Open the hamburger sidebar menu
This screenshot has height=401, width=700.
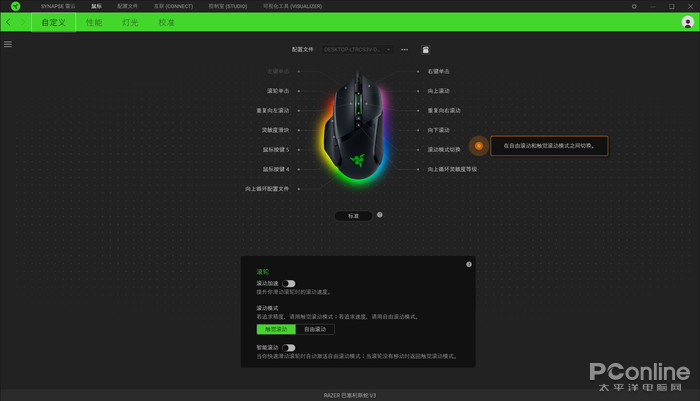pyautogui.click(x=8, y=44)
